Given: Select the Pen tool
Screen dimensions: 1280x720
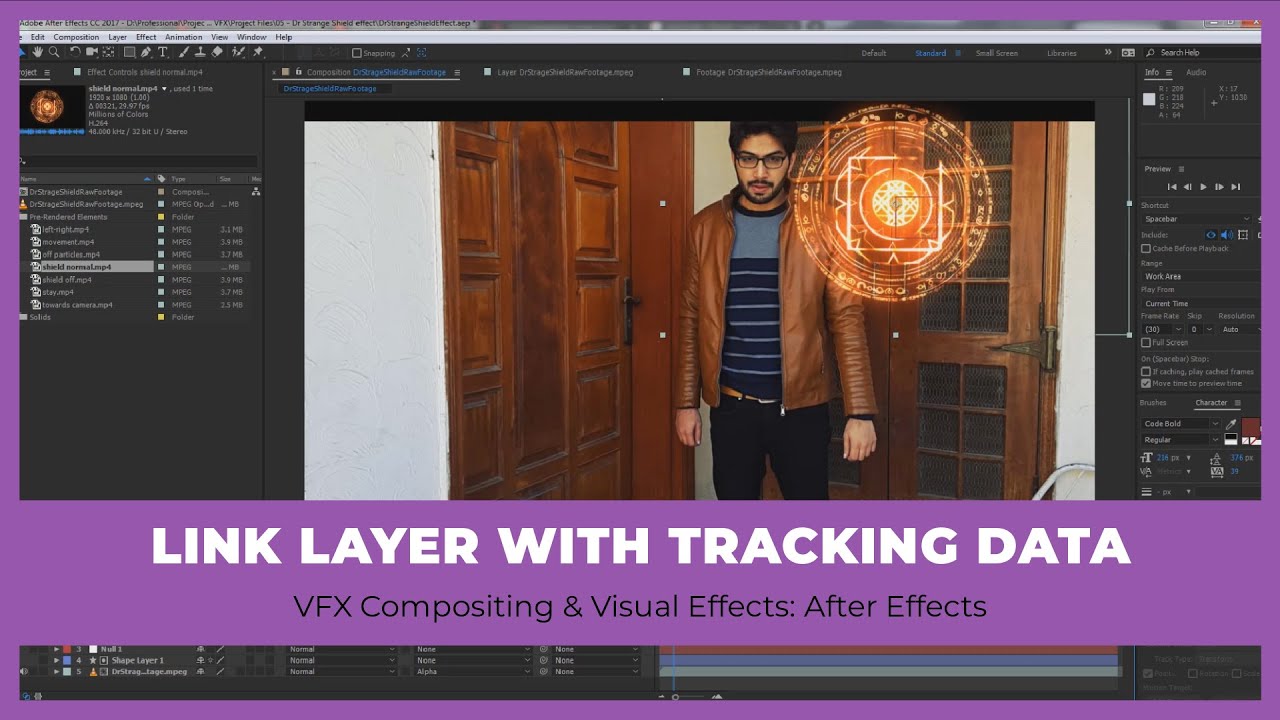Looking at the screenshot, I should click(x=146, y=52).
